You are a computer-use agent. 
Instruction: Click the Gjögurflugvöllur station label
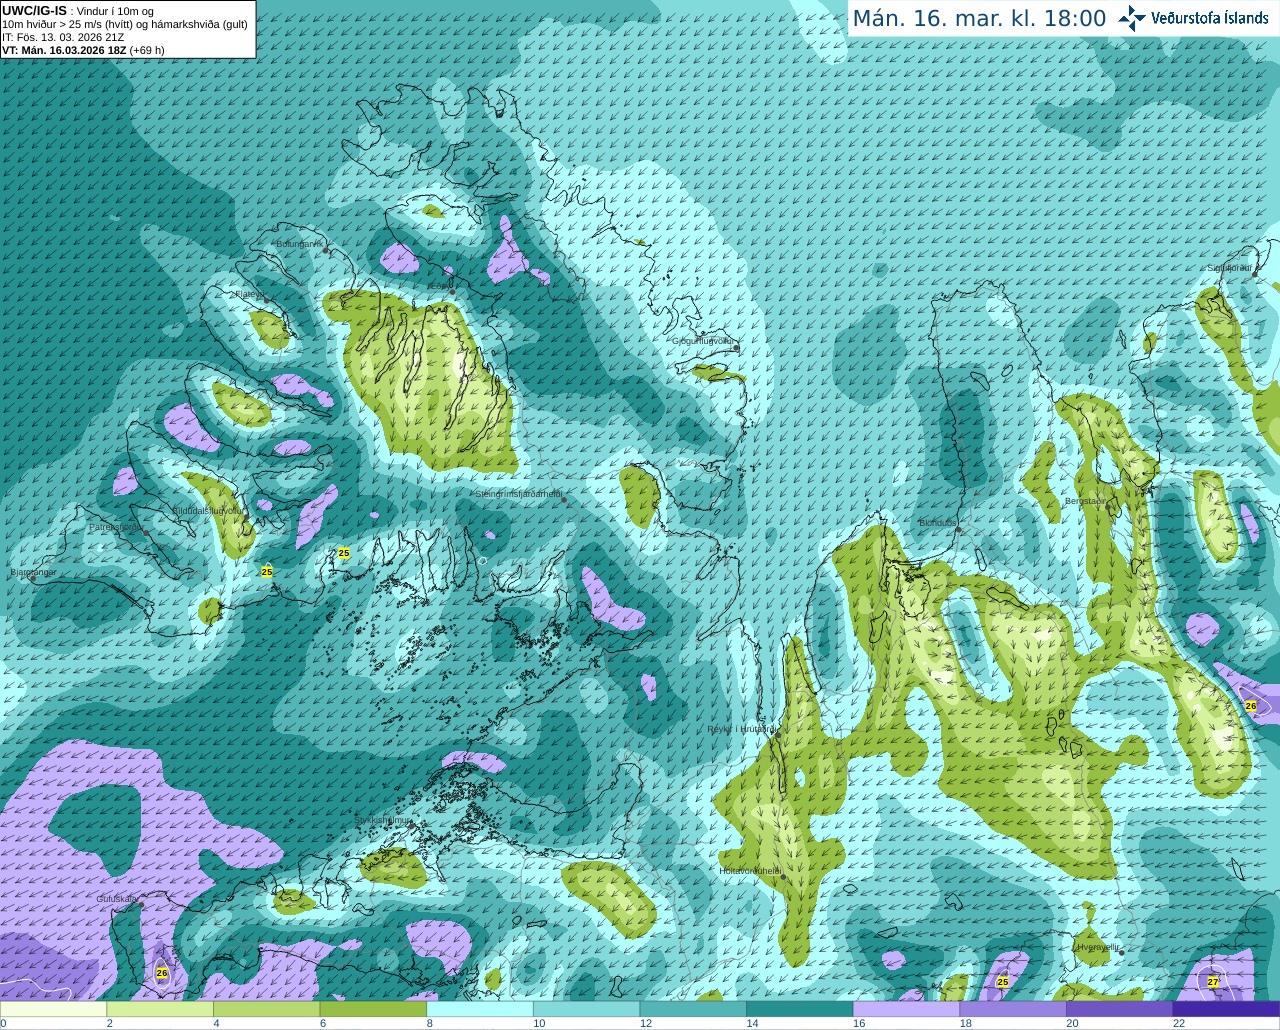tap(704, 341)
